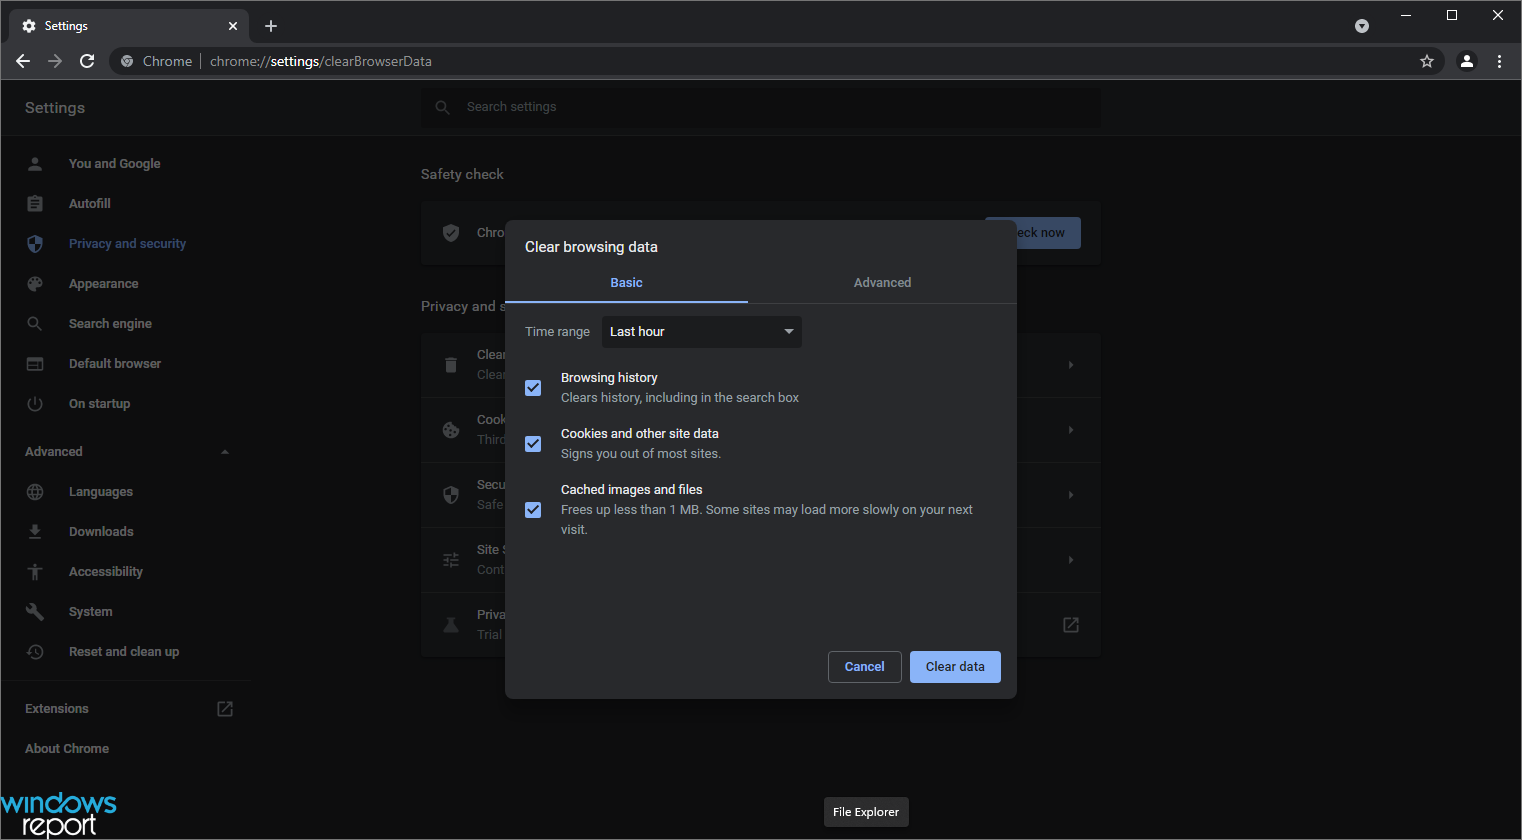Click the Reset and clean up icon

tap(35, 652)
